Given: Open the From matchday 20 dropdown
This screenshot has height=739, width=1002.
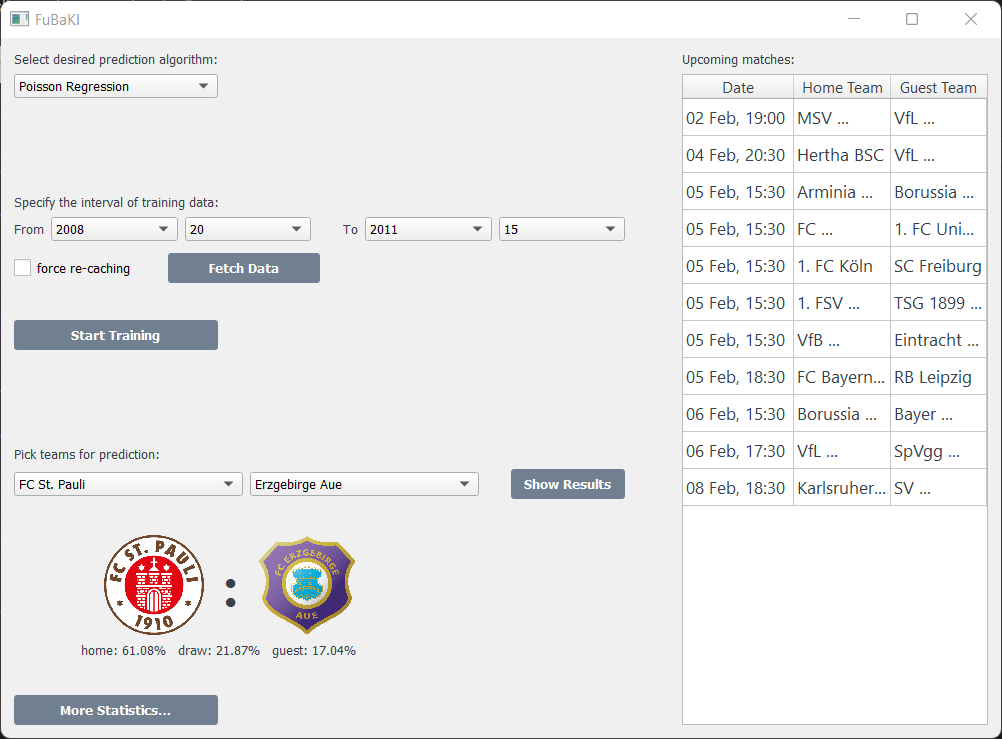Looking at the screenshot, I should tap(247, 229).
